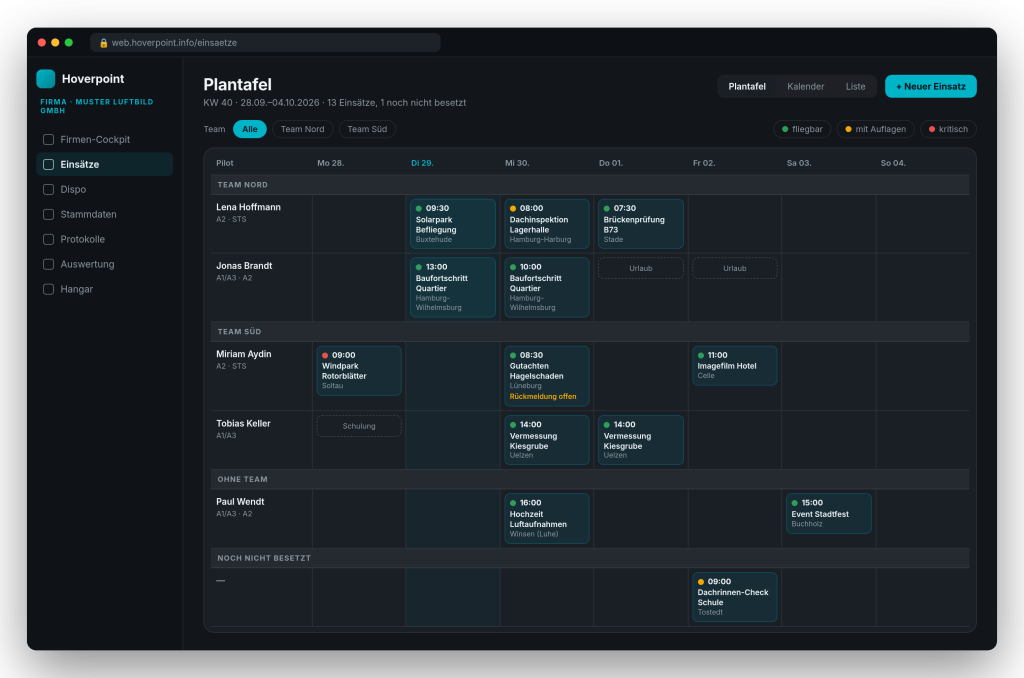Open Auswertung in the sidebar
This screenshot has height=678, width=1024.
[104, 264]
